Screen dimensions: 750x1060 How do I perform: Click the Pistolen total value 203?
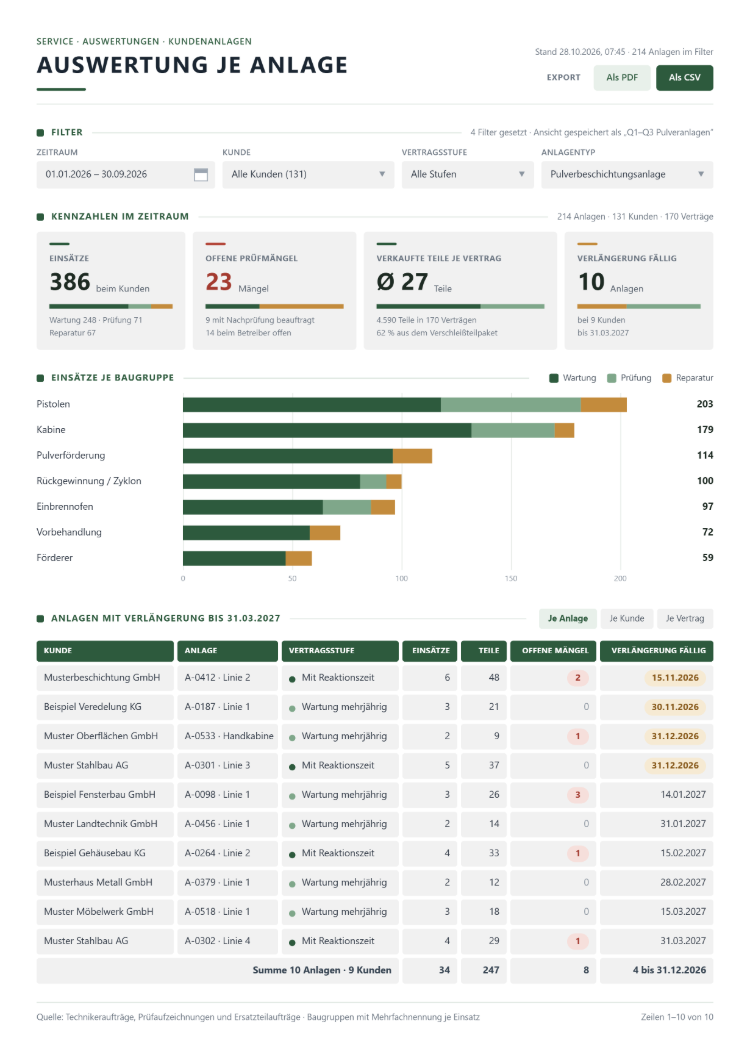705,404
